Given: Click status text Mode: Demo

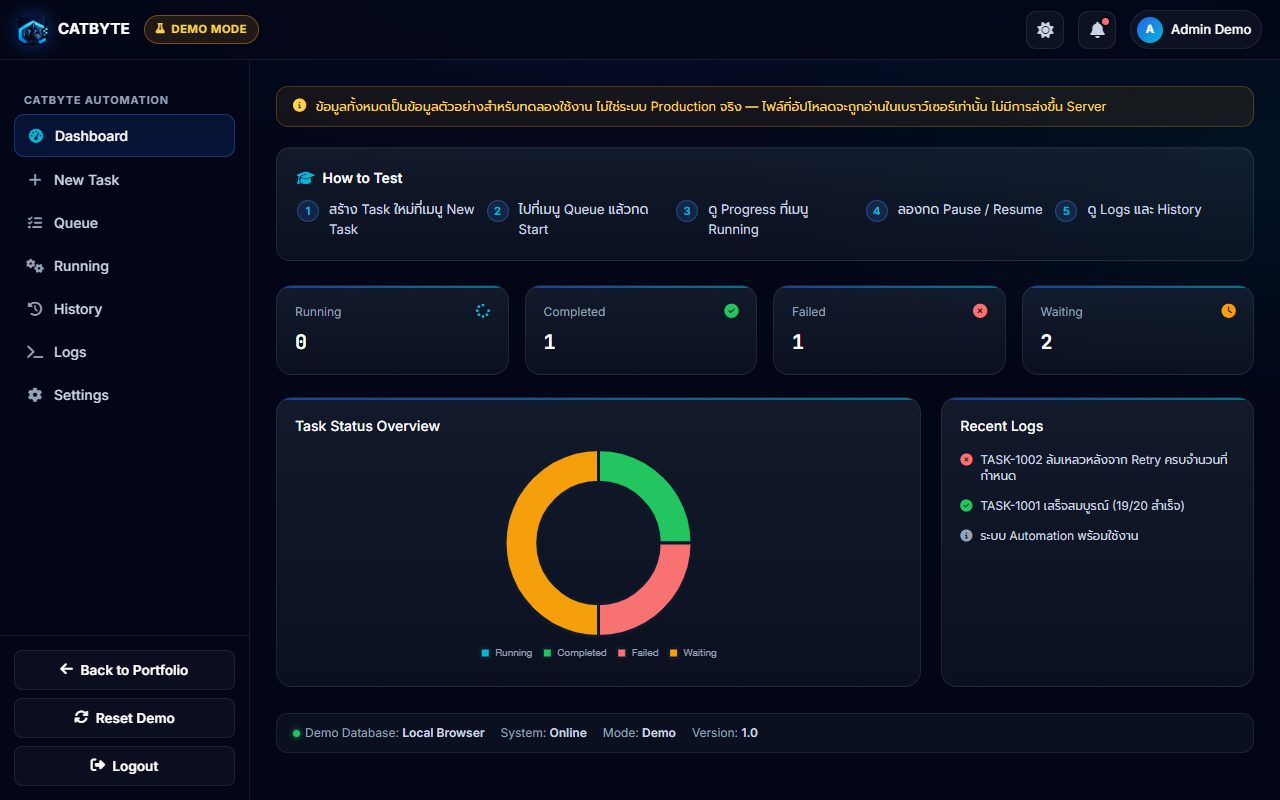Looking at the screenshot, I should coord(639,733).
